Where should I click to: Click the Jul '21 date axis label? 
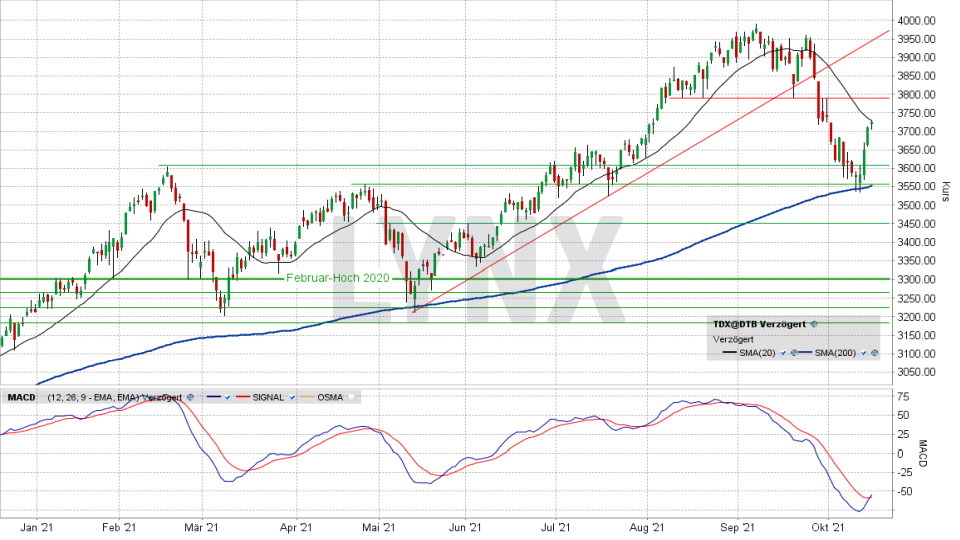[557, 527]
